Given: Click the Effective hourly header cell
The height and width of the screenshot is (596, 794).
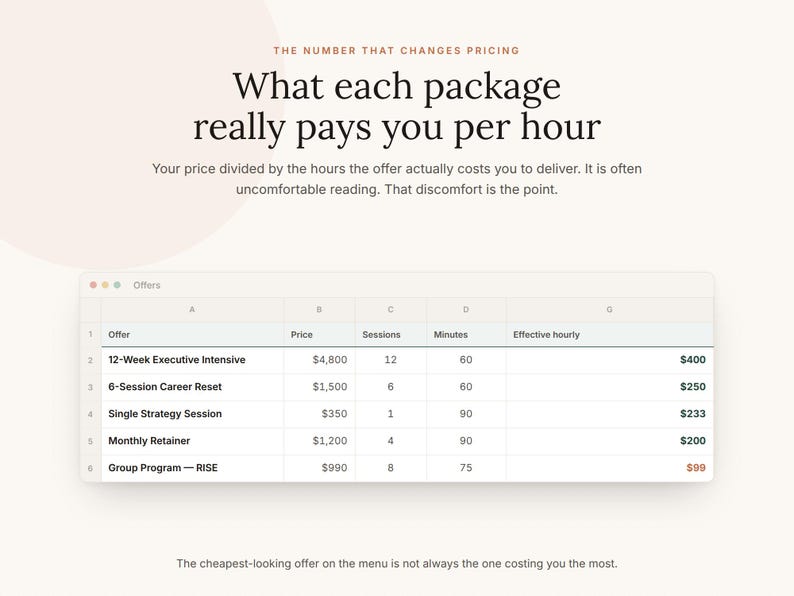Looking at the screenshot, I should click(x=610, y=335).
